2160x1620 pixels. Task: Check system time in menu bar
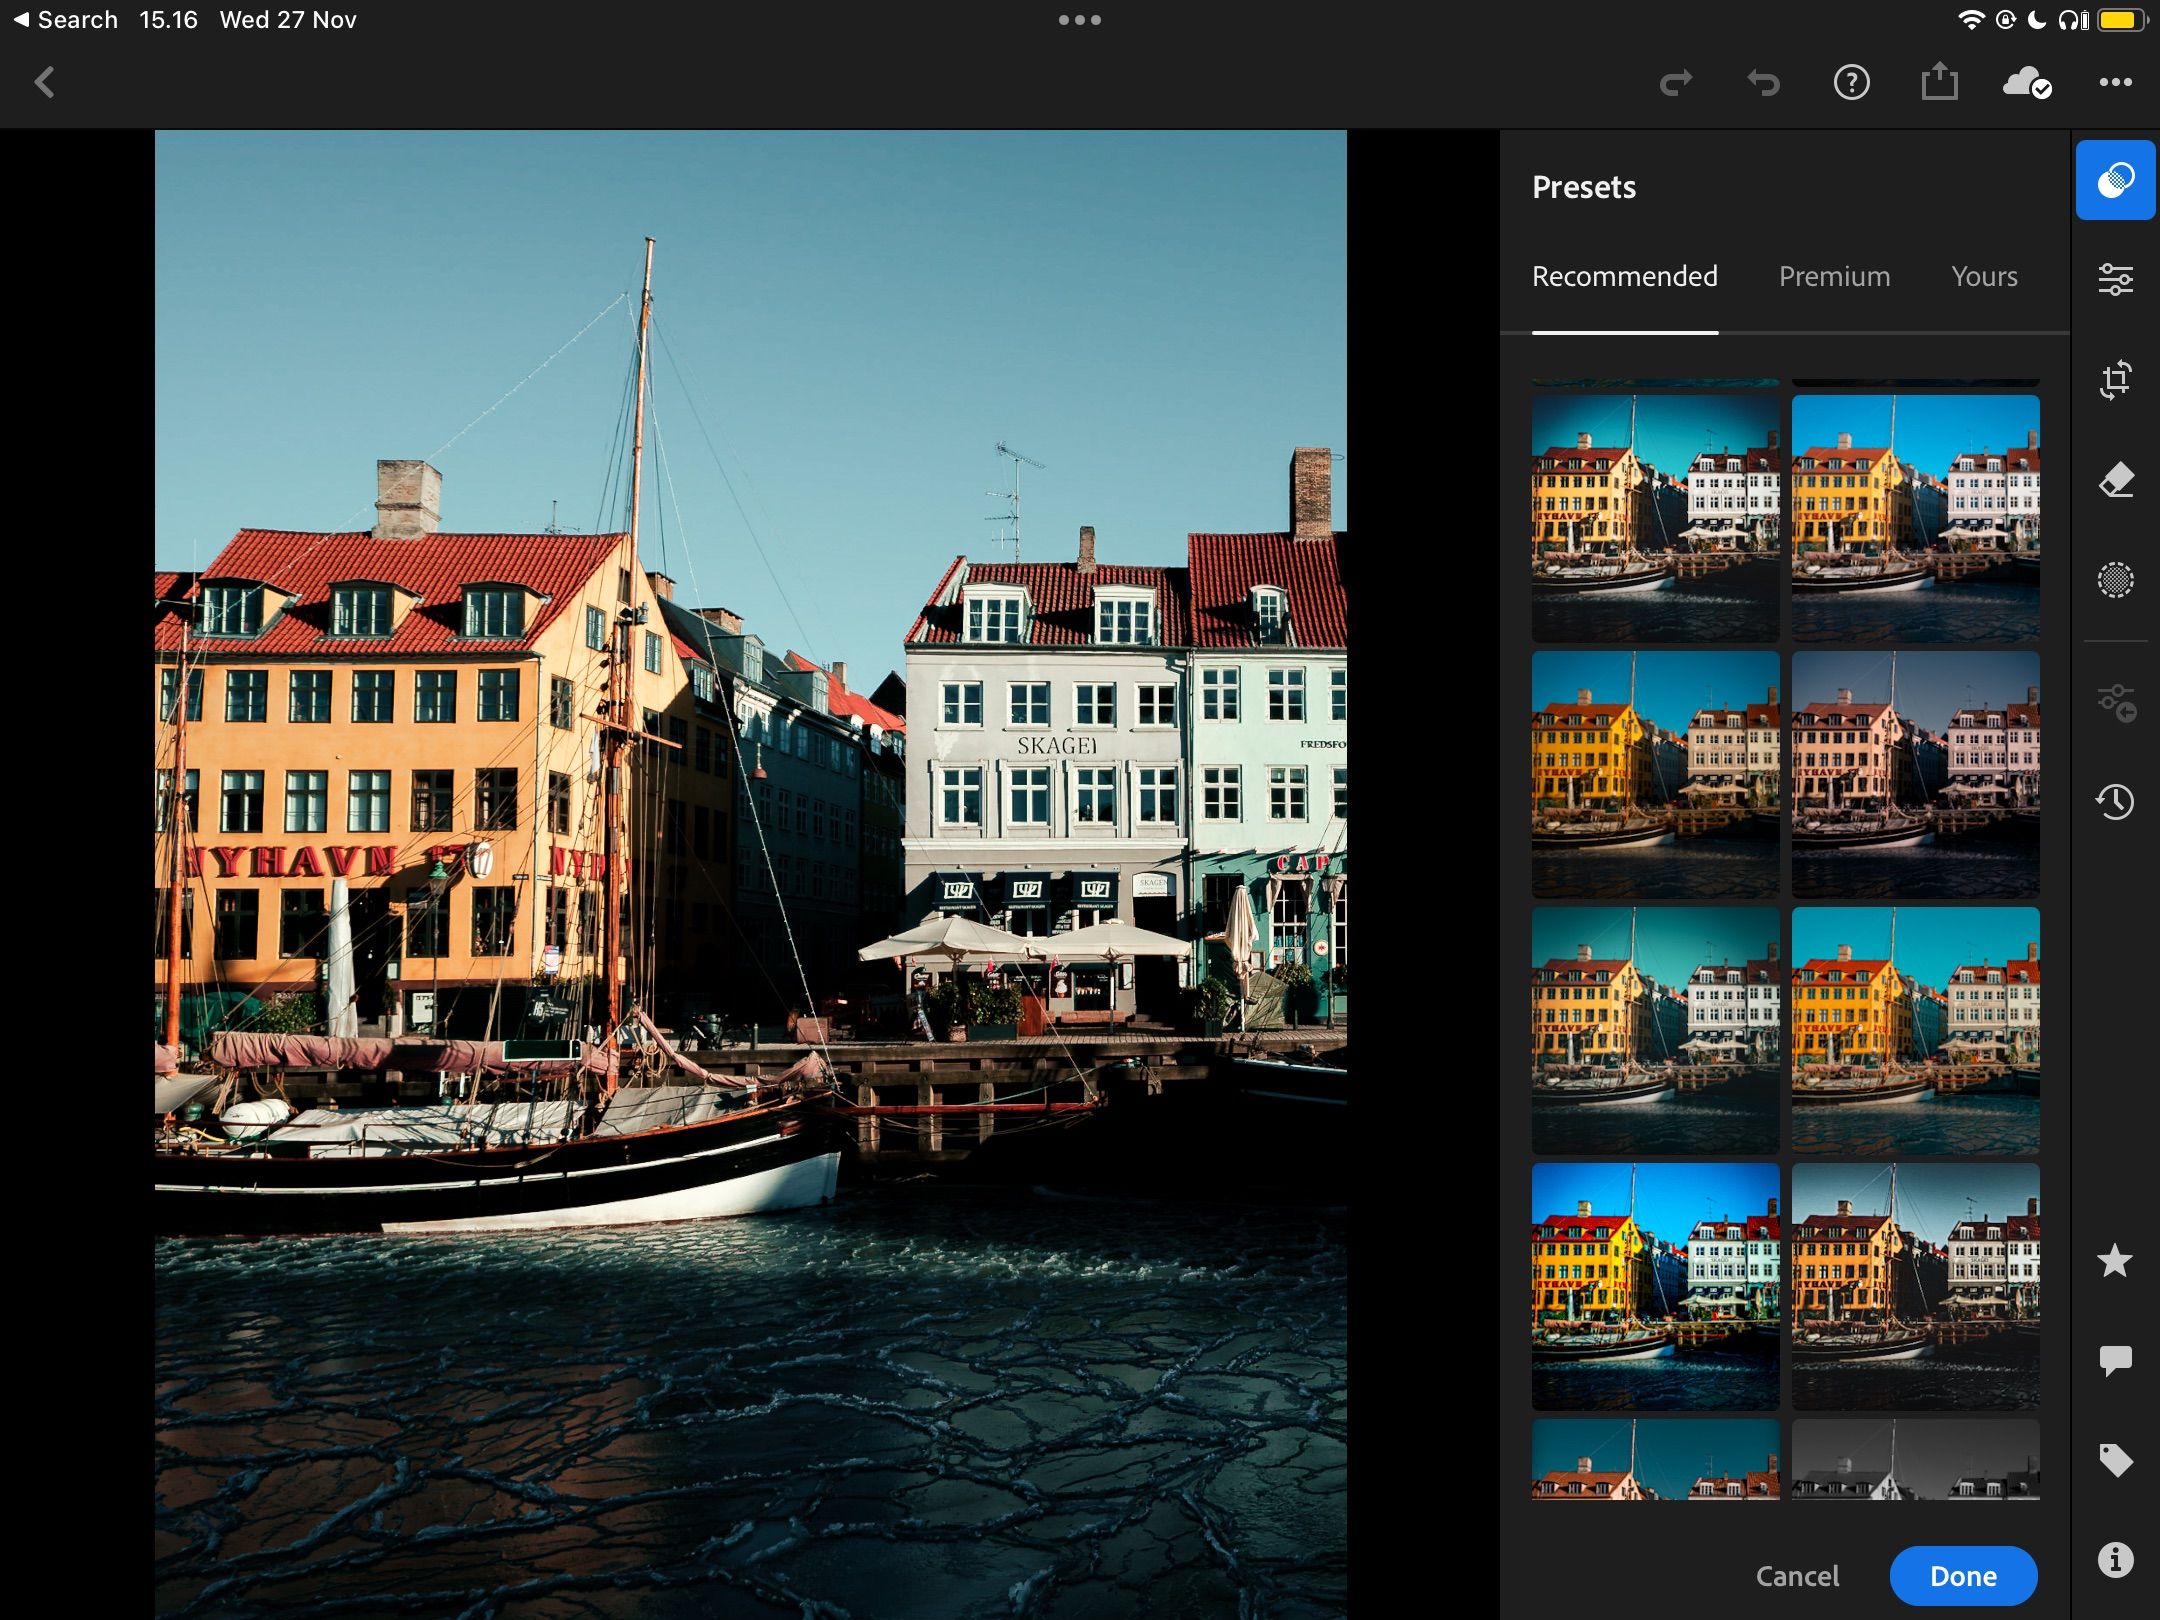click(165, 19)
